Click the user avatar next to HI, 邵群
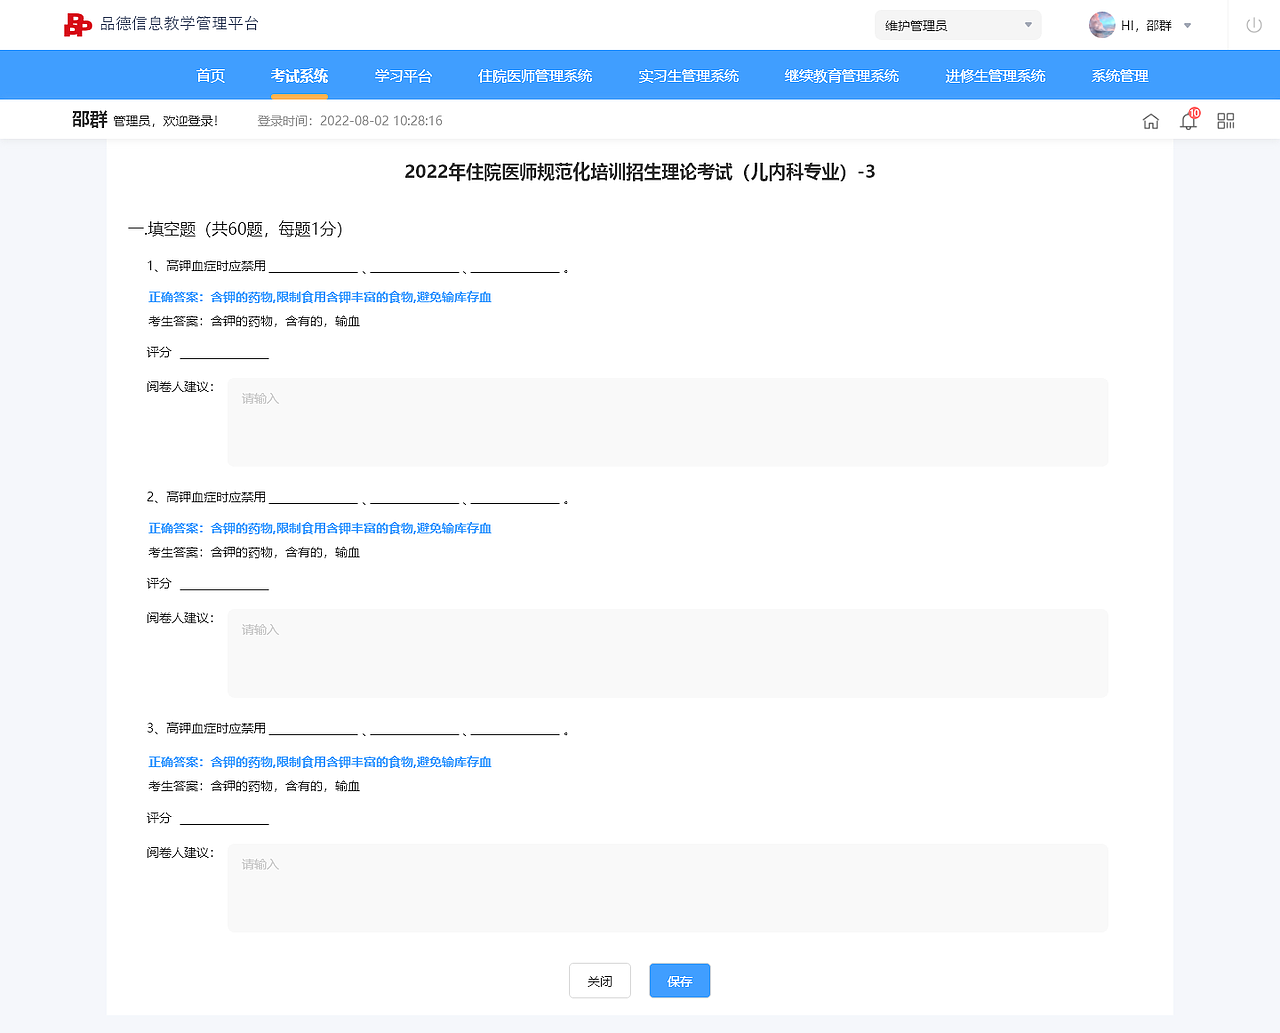 1102,24
